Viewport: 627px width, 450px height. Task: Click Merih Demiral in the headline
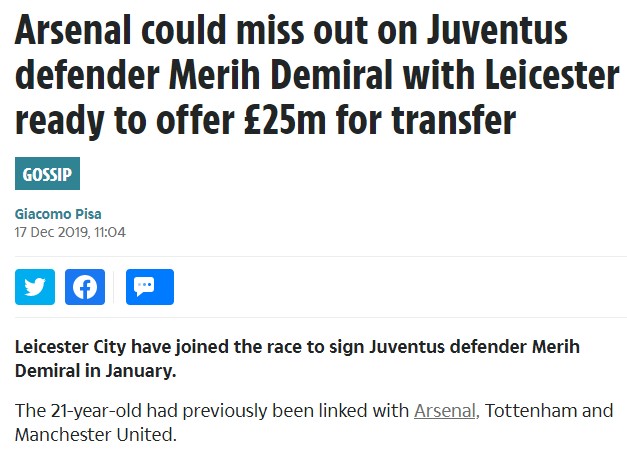point(281,75)
